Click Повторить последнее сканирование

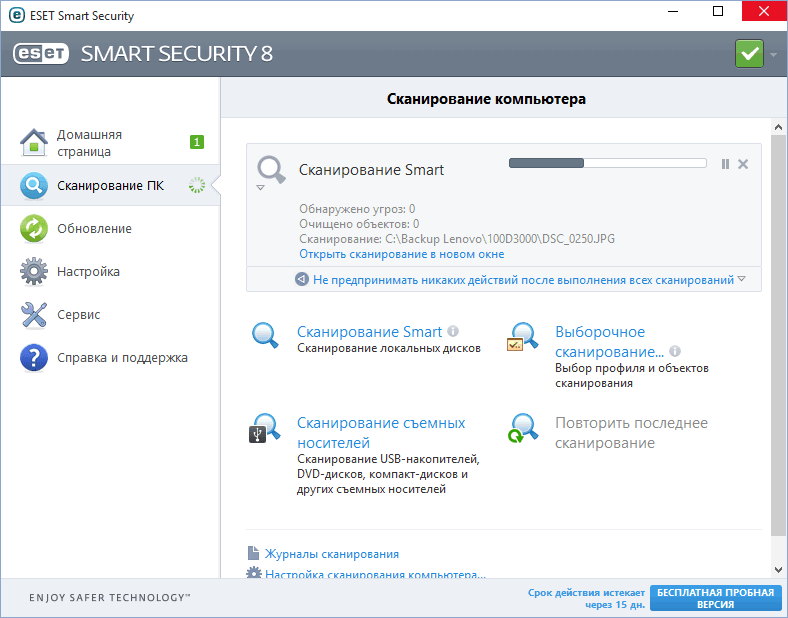[631, 433]
